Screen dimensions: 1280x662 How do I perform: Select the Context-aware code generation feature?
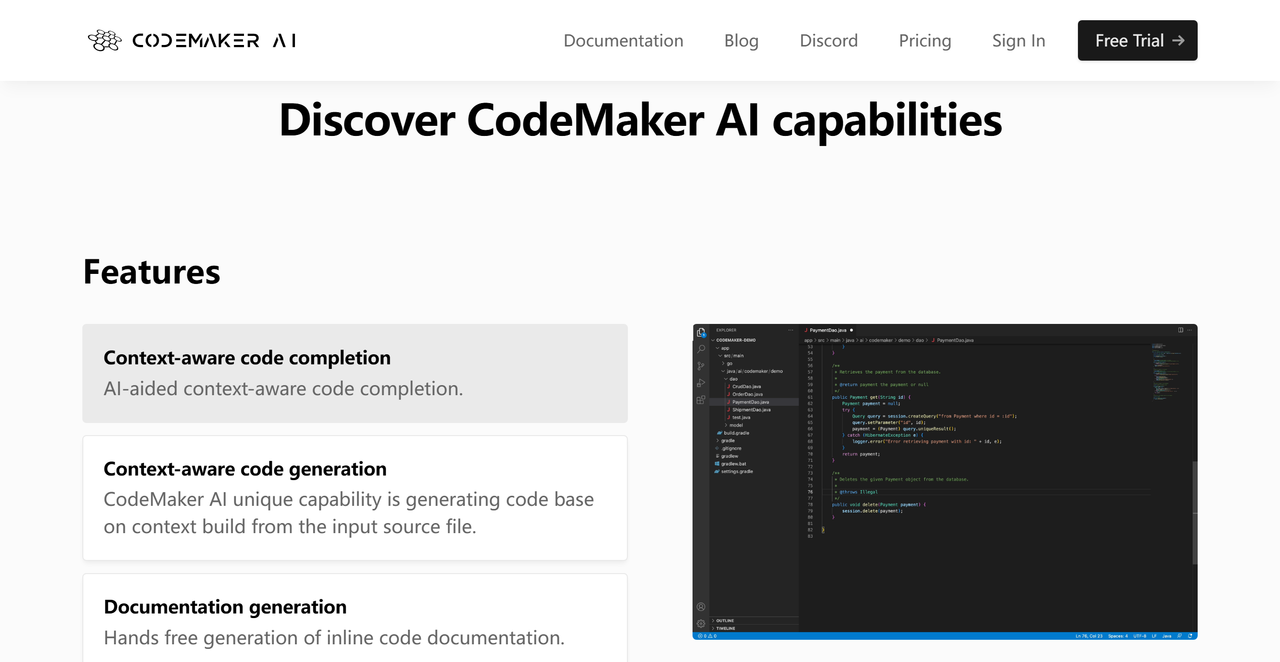pos(355,498)
